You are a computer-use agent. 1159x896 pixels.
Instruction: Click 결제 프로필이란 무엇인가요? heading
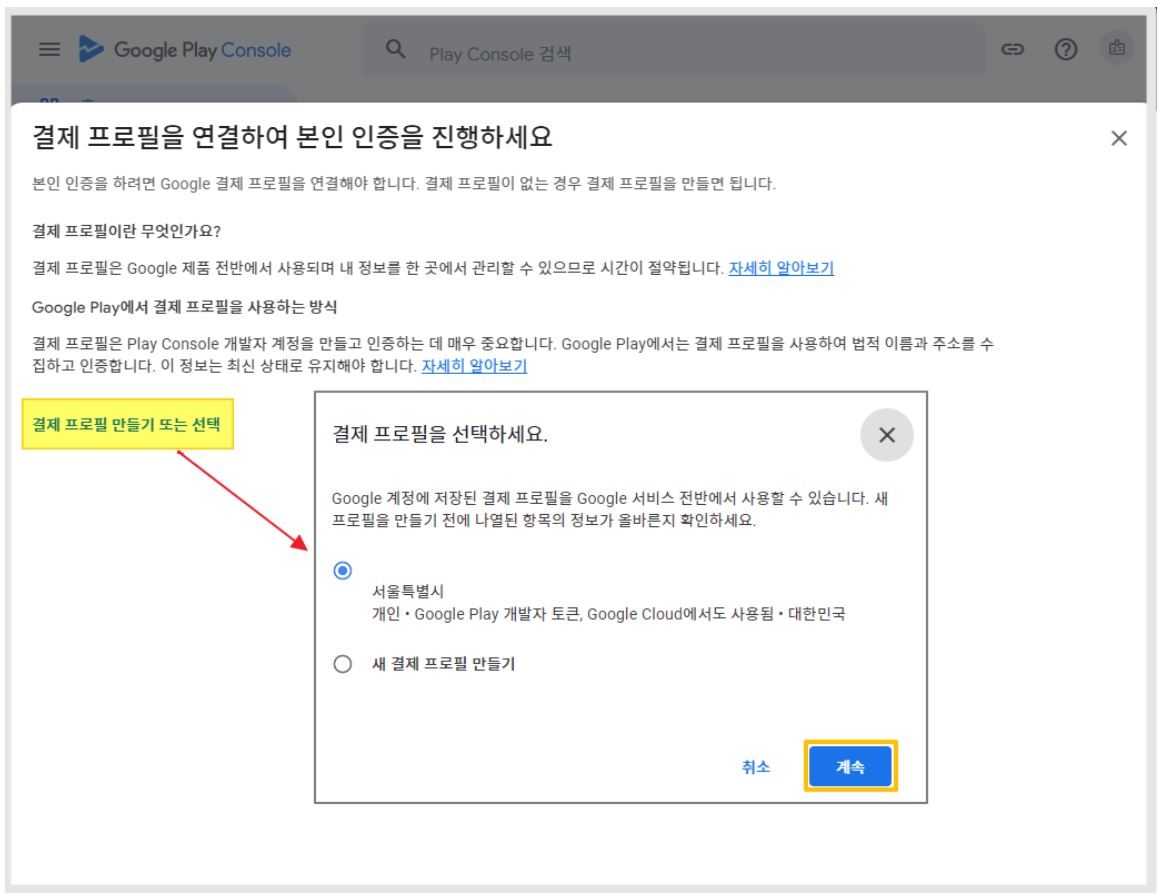(126, 231)
